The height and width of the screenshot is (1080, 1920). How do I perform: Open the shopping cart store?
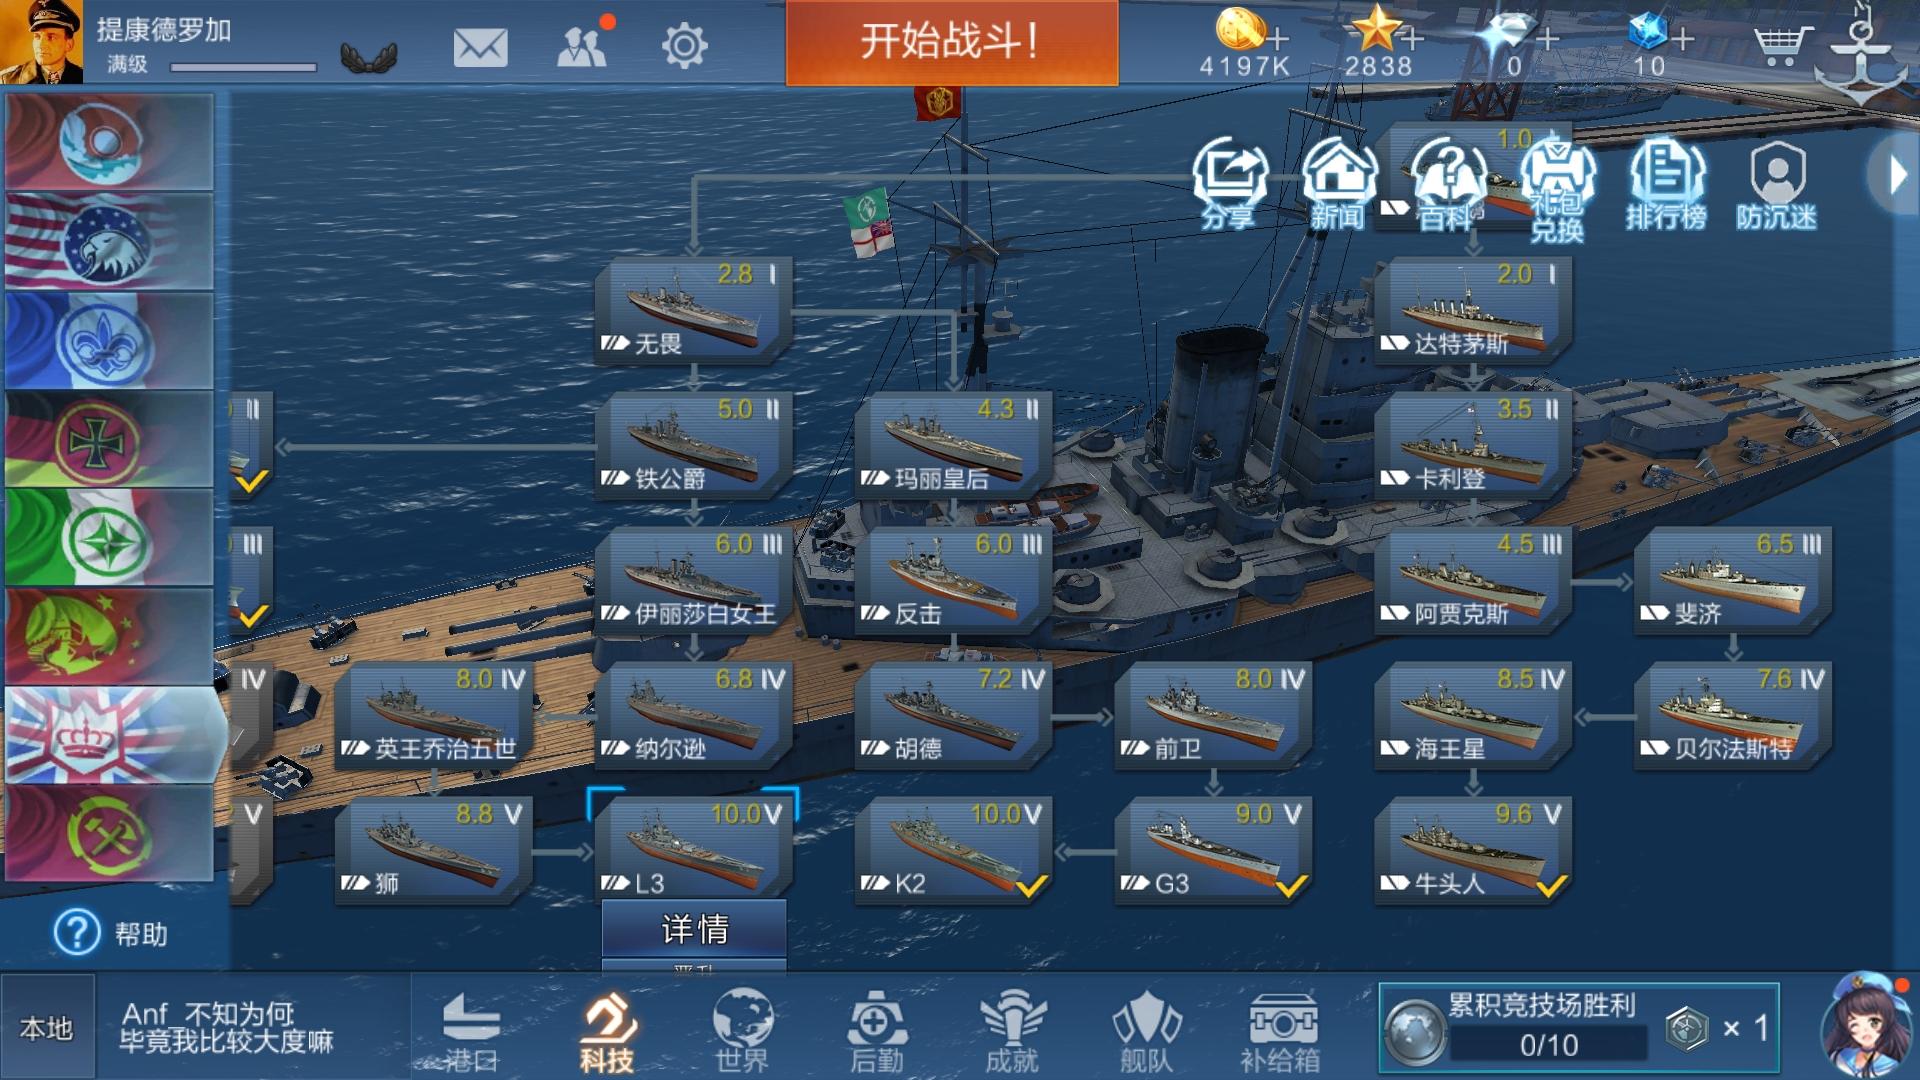pos(1783,45)
